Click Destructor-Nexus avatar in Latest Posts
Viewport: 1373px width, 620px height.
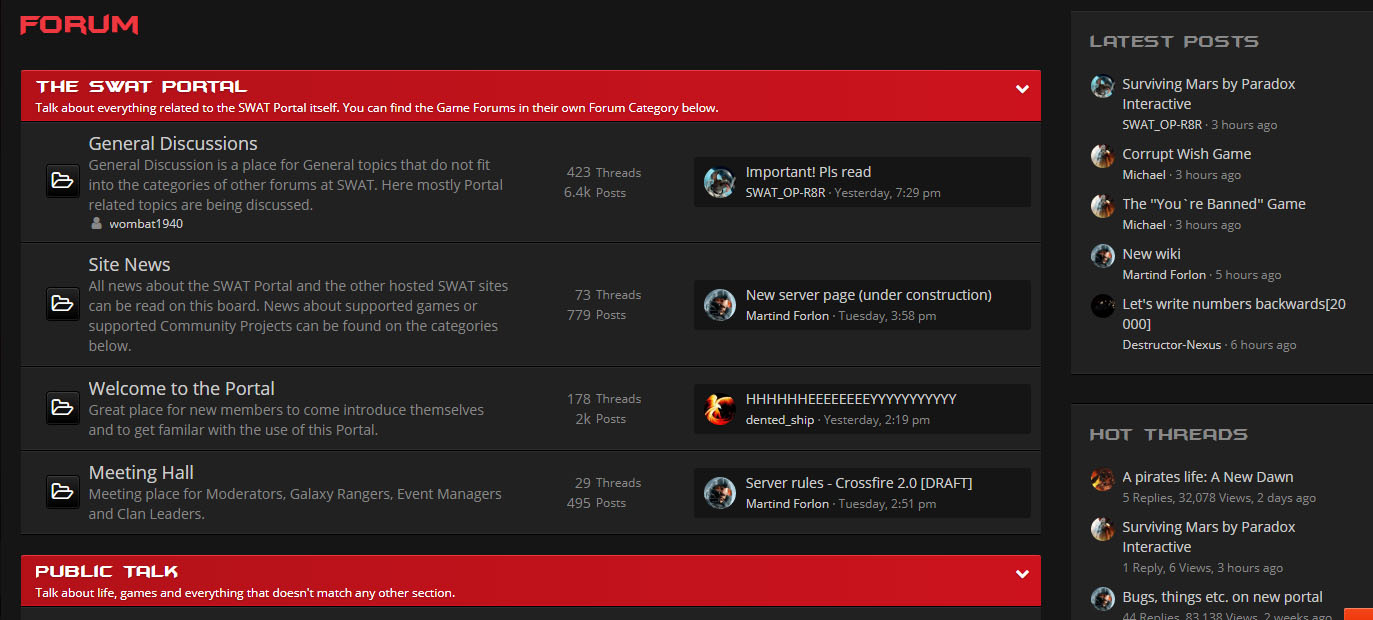pos(1102,305)
